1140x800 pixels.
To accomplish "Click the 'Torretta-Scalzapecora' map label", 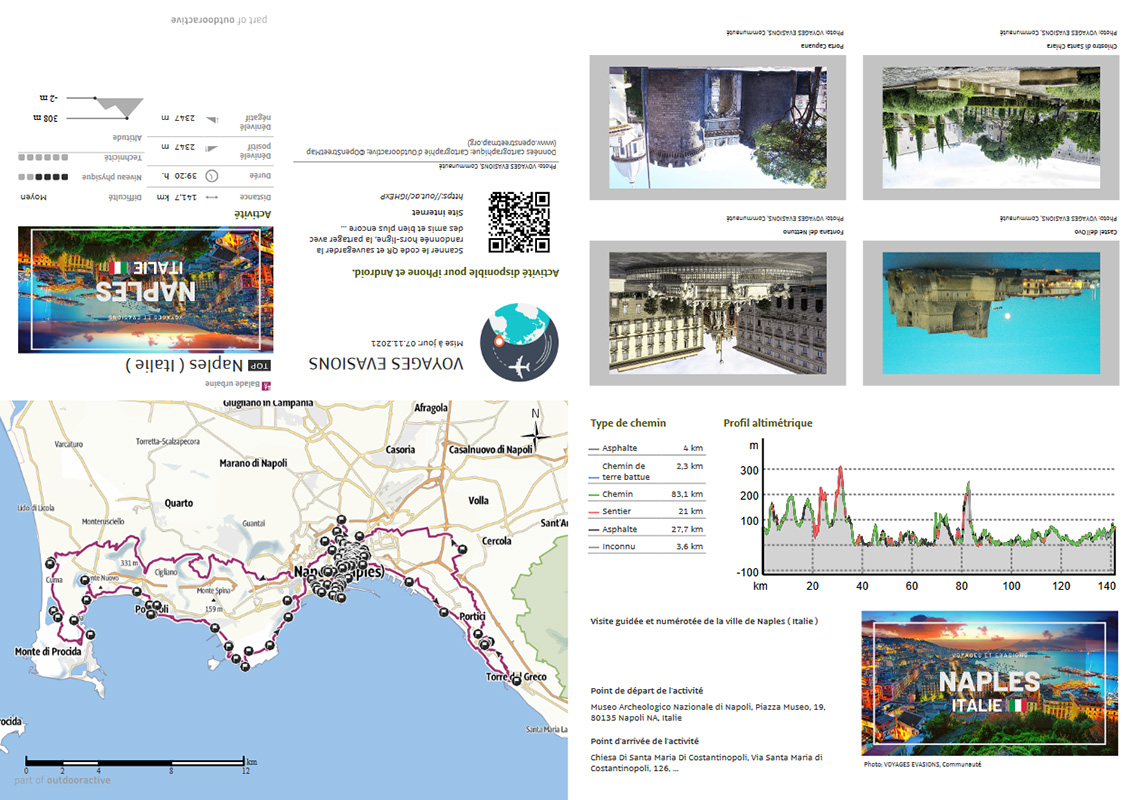I will 167,441.
